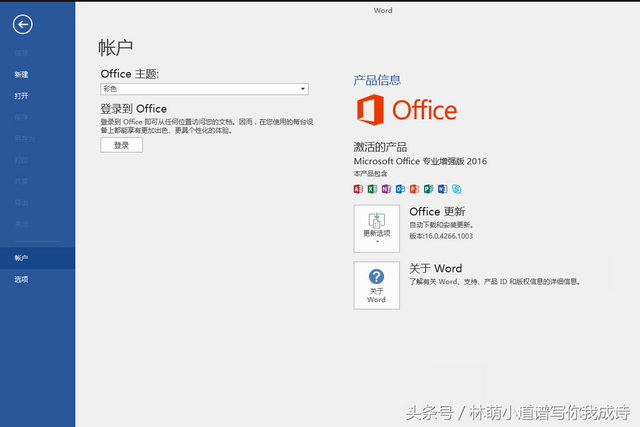Click the 登录 sign-in button

122,145
